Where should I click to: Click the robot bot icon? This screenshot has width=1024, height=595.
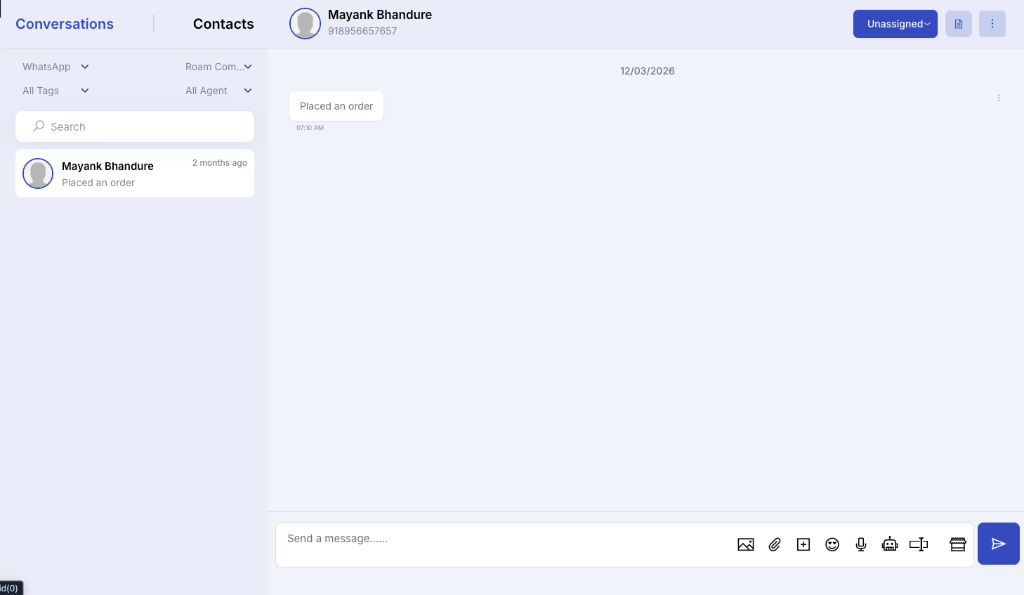(889, 544)
